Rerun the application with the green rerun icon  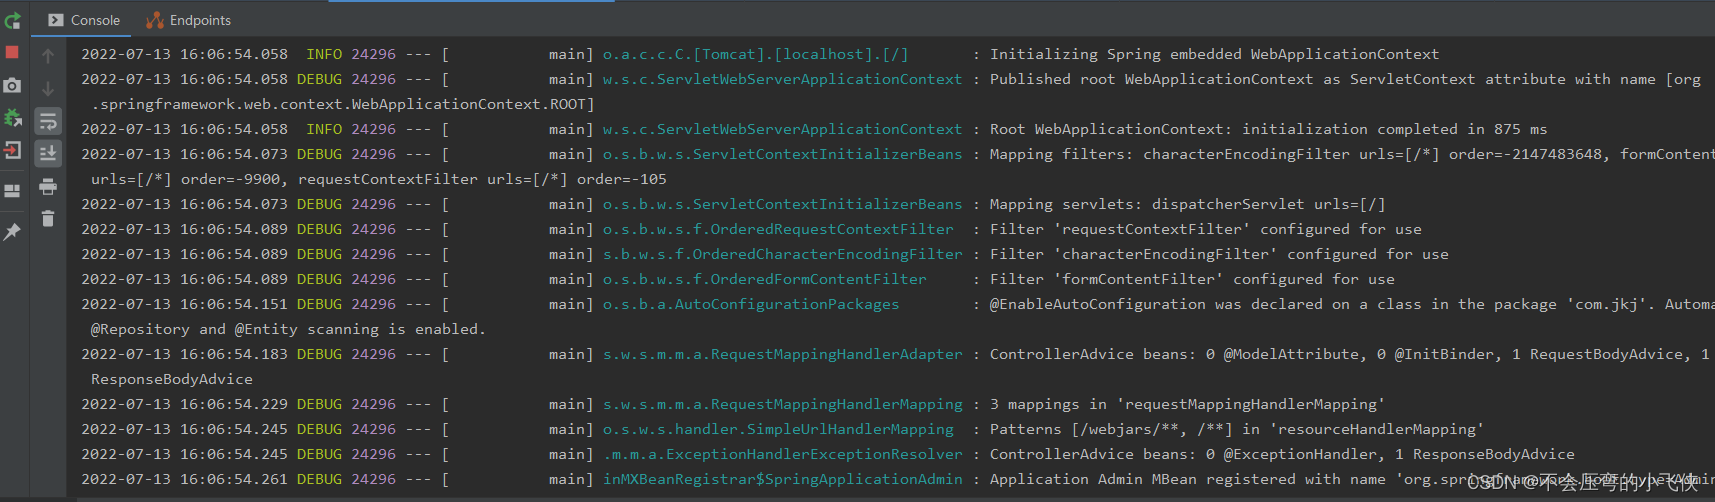point(12,21)
